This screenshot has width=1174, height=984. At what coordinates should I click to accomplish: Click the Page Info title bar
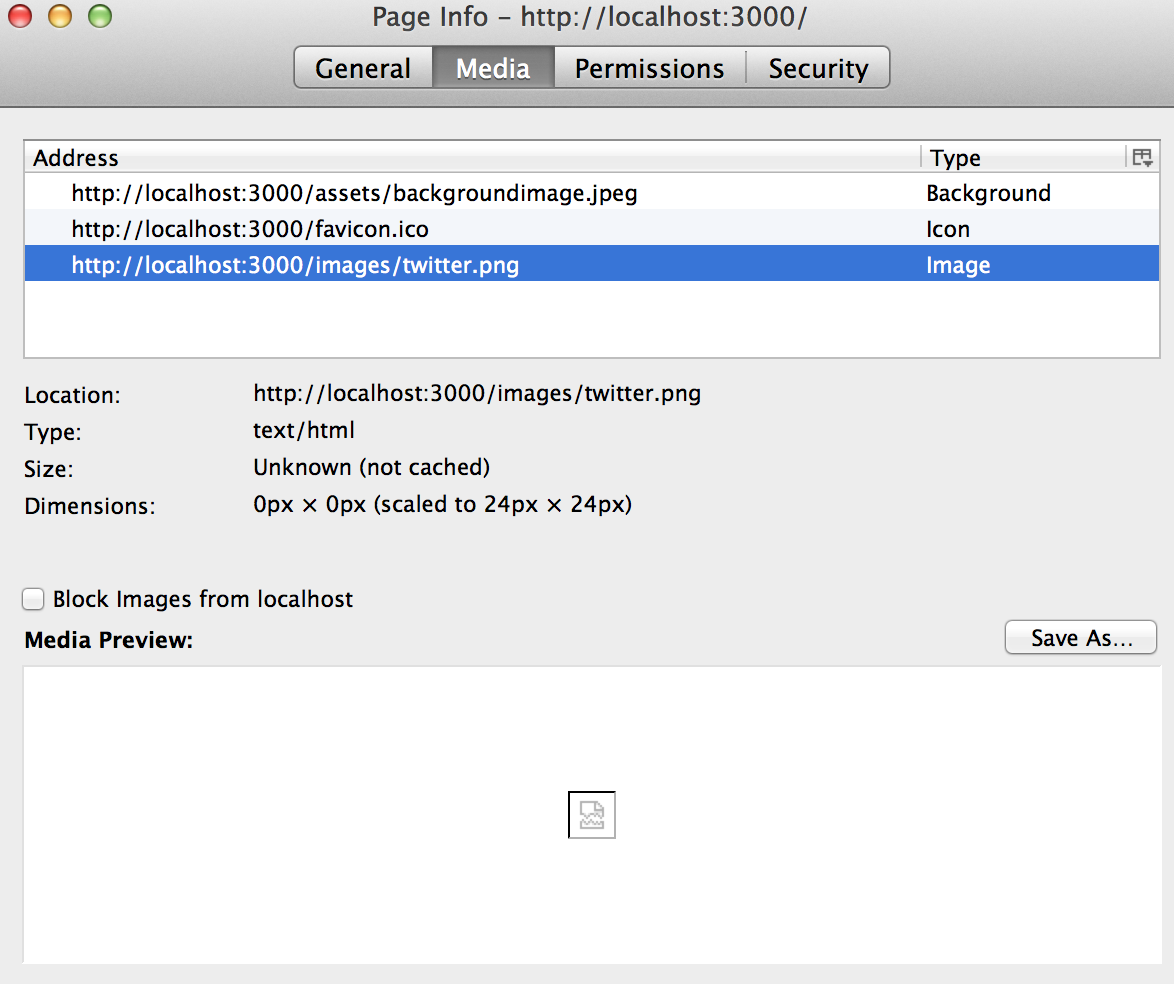pyautogui.click(x=587, y=17)
